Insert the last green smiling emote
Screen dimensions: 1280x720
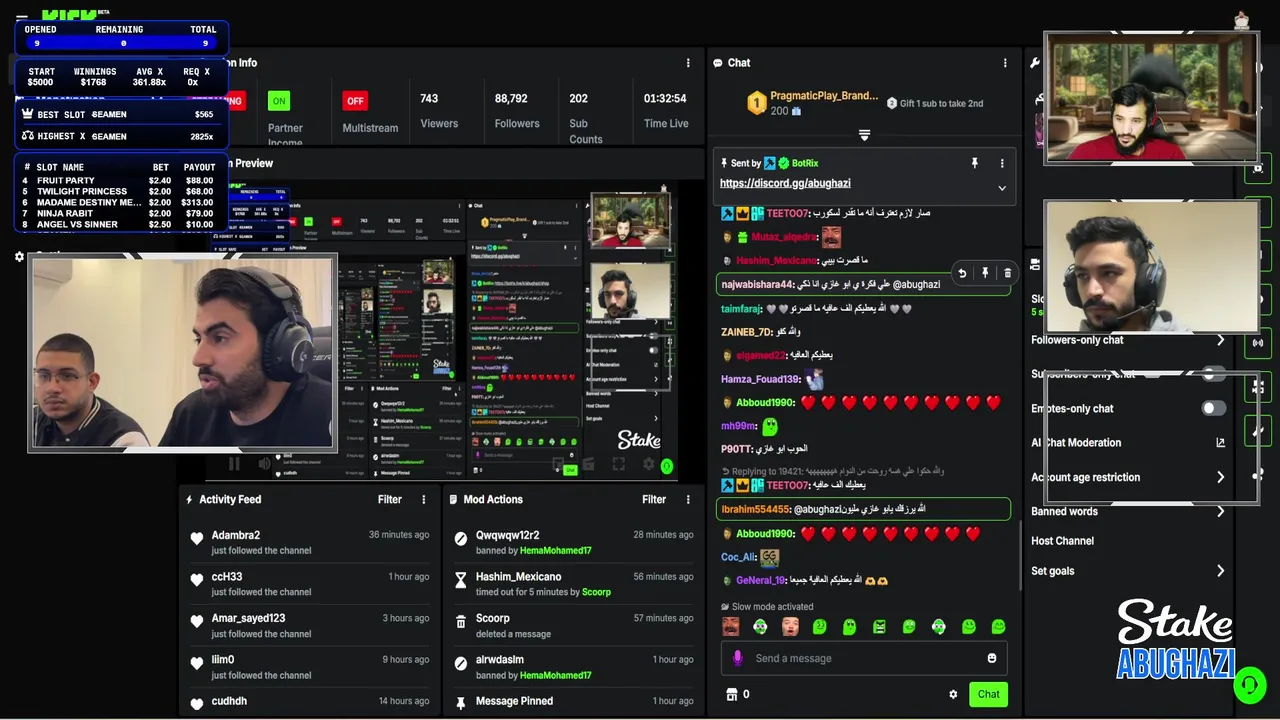pyautogui.click(x=998, y=627)
